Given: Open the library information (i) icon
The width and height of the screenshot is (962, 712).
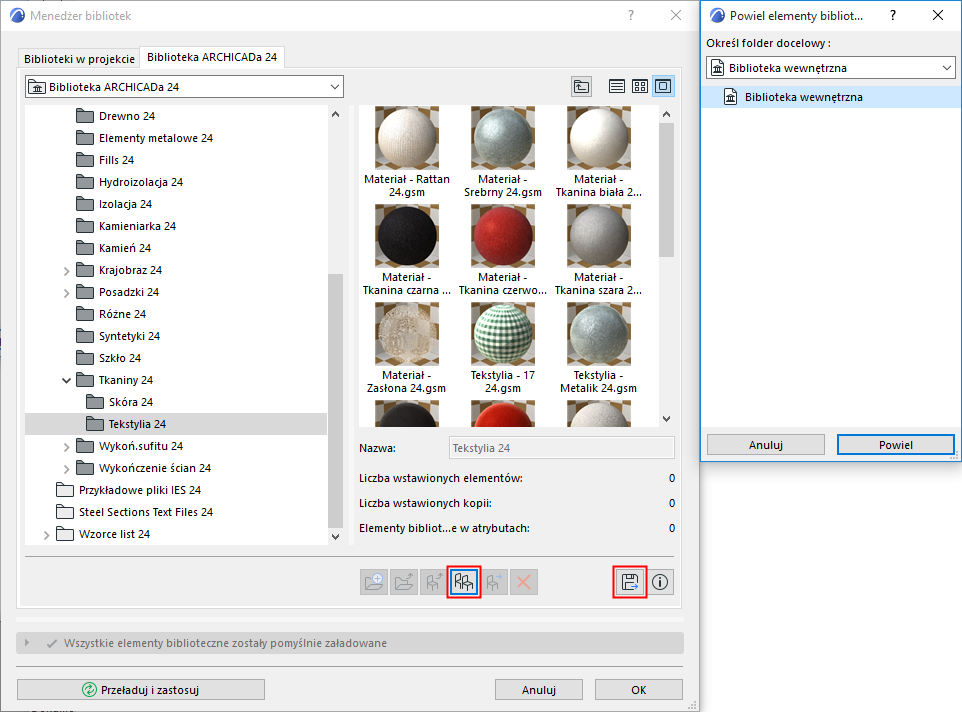Looking at the screenshot, I should pyautogui.click(x=660, y=582).
